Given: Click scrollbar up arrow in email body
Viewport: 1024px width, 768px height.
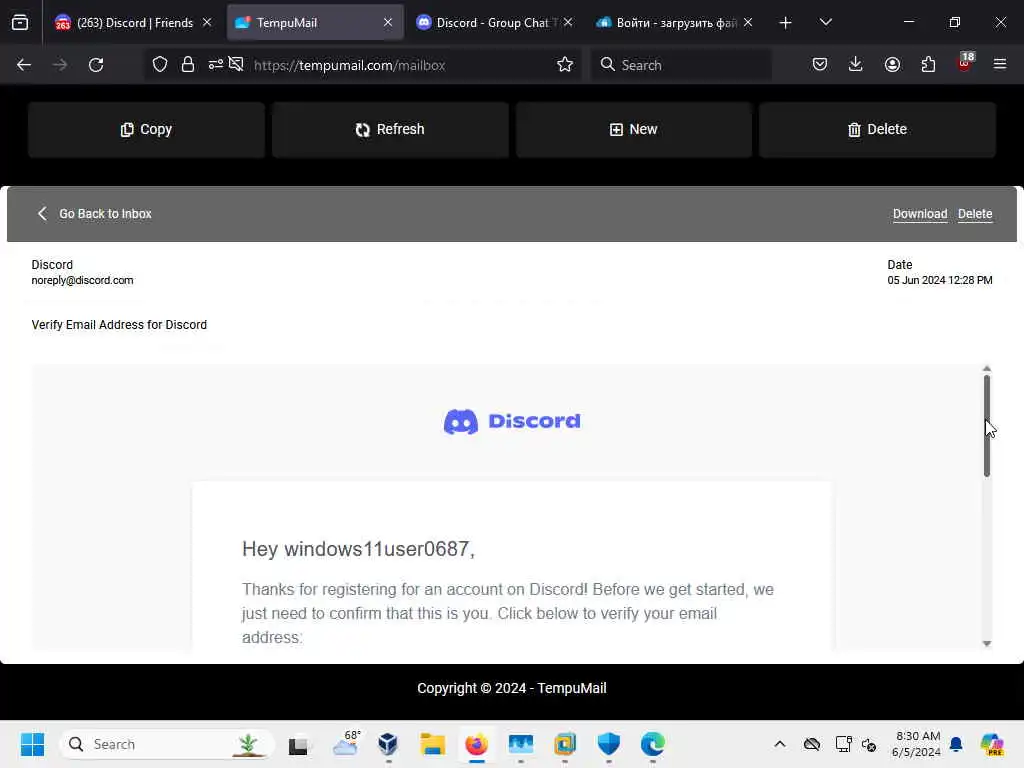Looking at the screenshot, I should coord(986,369).
